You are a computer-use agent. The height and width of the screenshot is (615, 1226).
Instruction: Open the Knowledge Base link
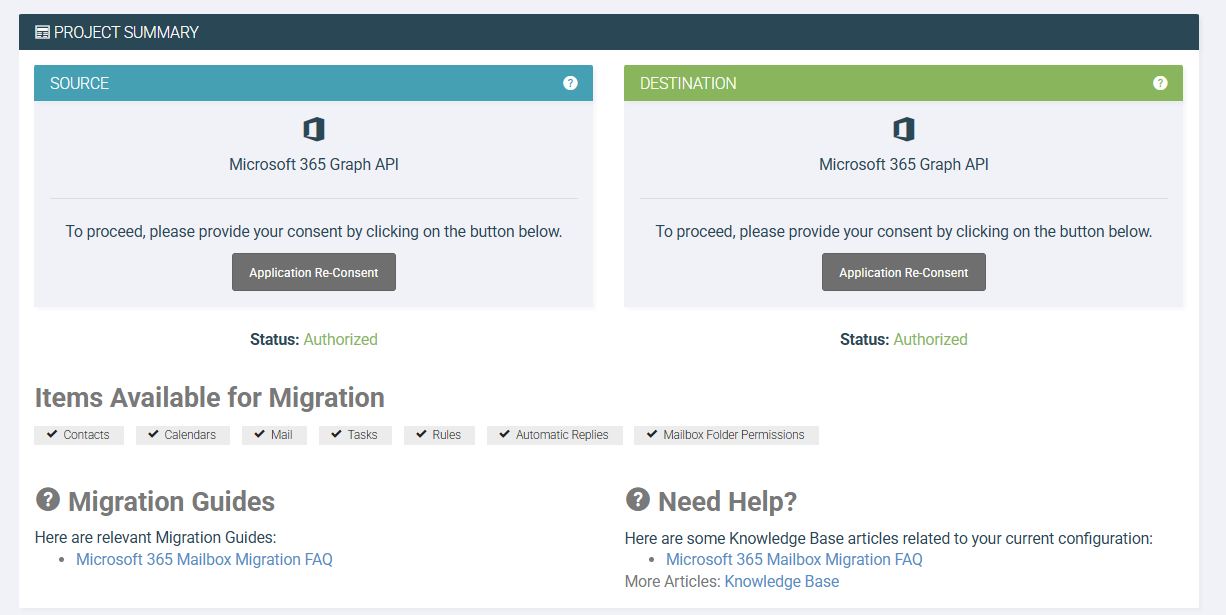pyautogui.click(x=782, y=582)
